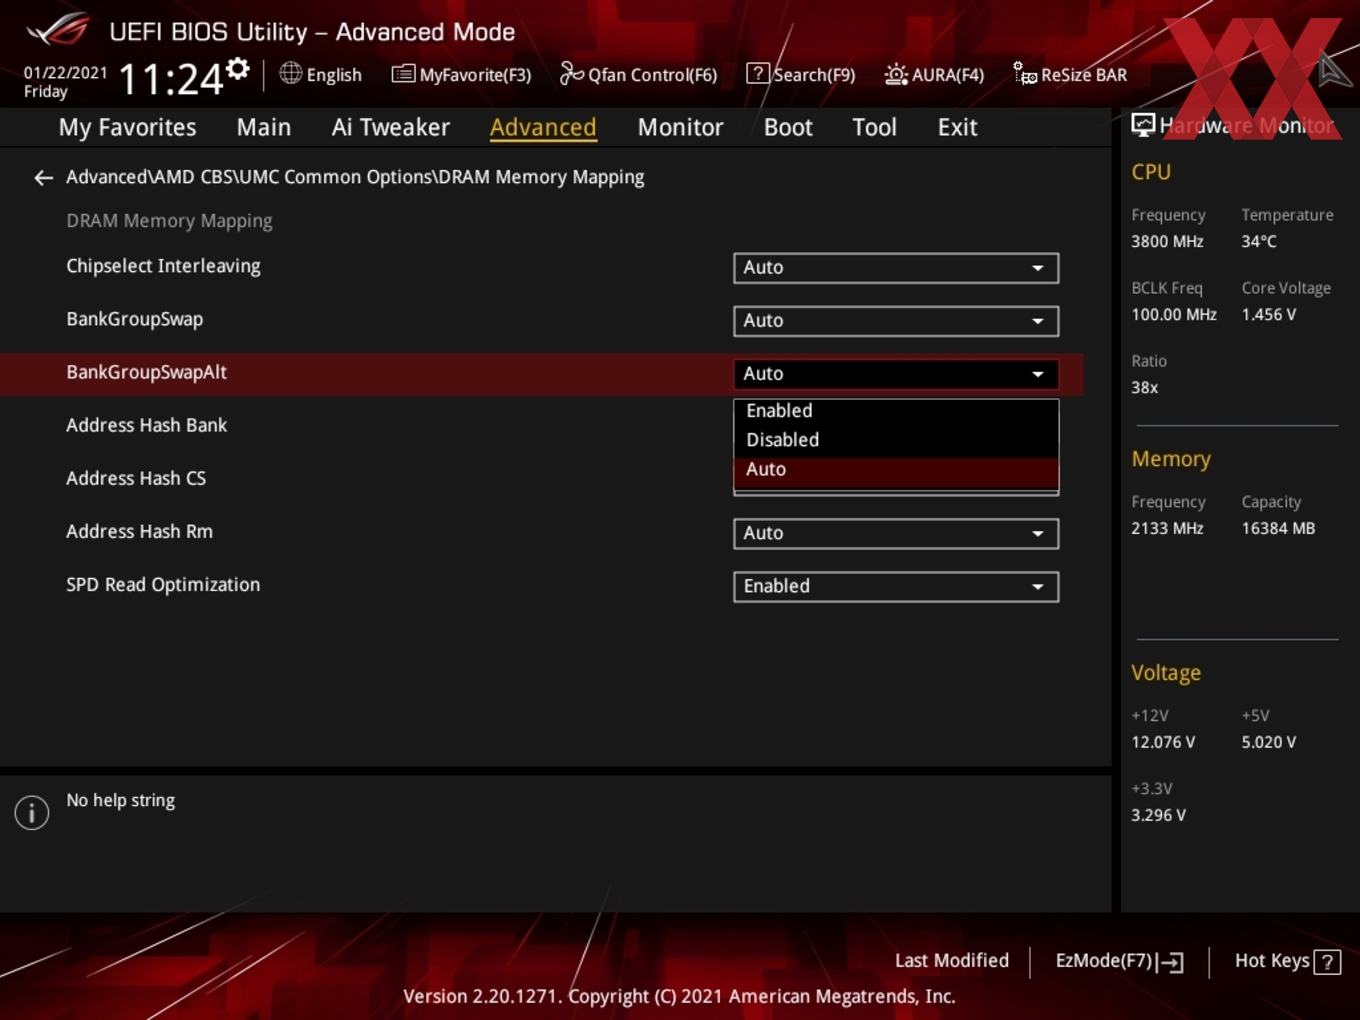Collapse the BankGroupSwapAlt dropdown
The height and width of the screenshot is (1020, 1360).
pos(896,374)
